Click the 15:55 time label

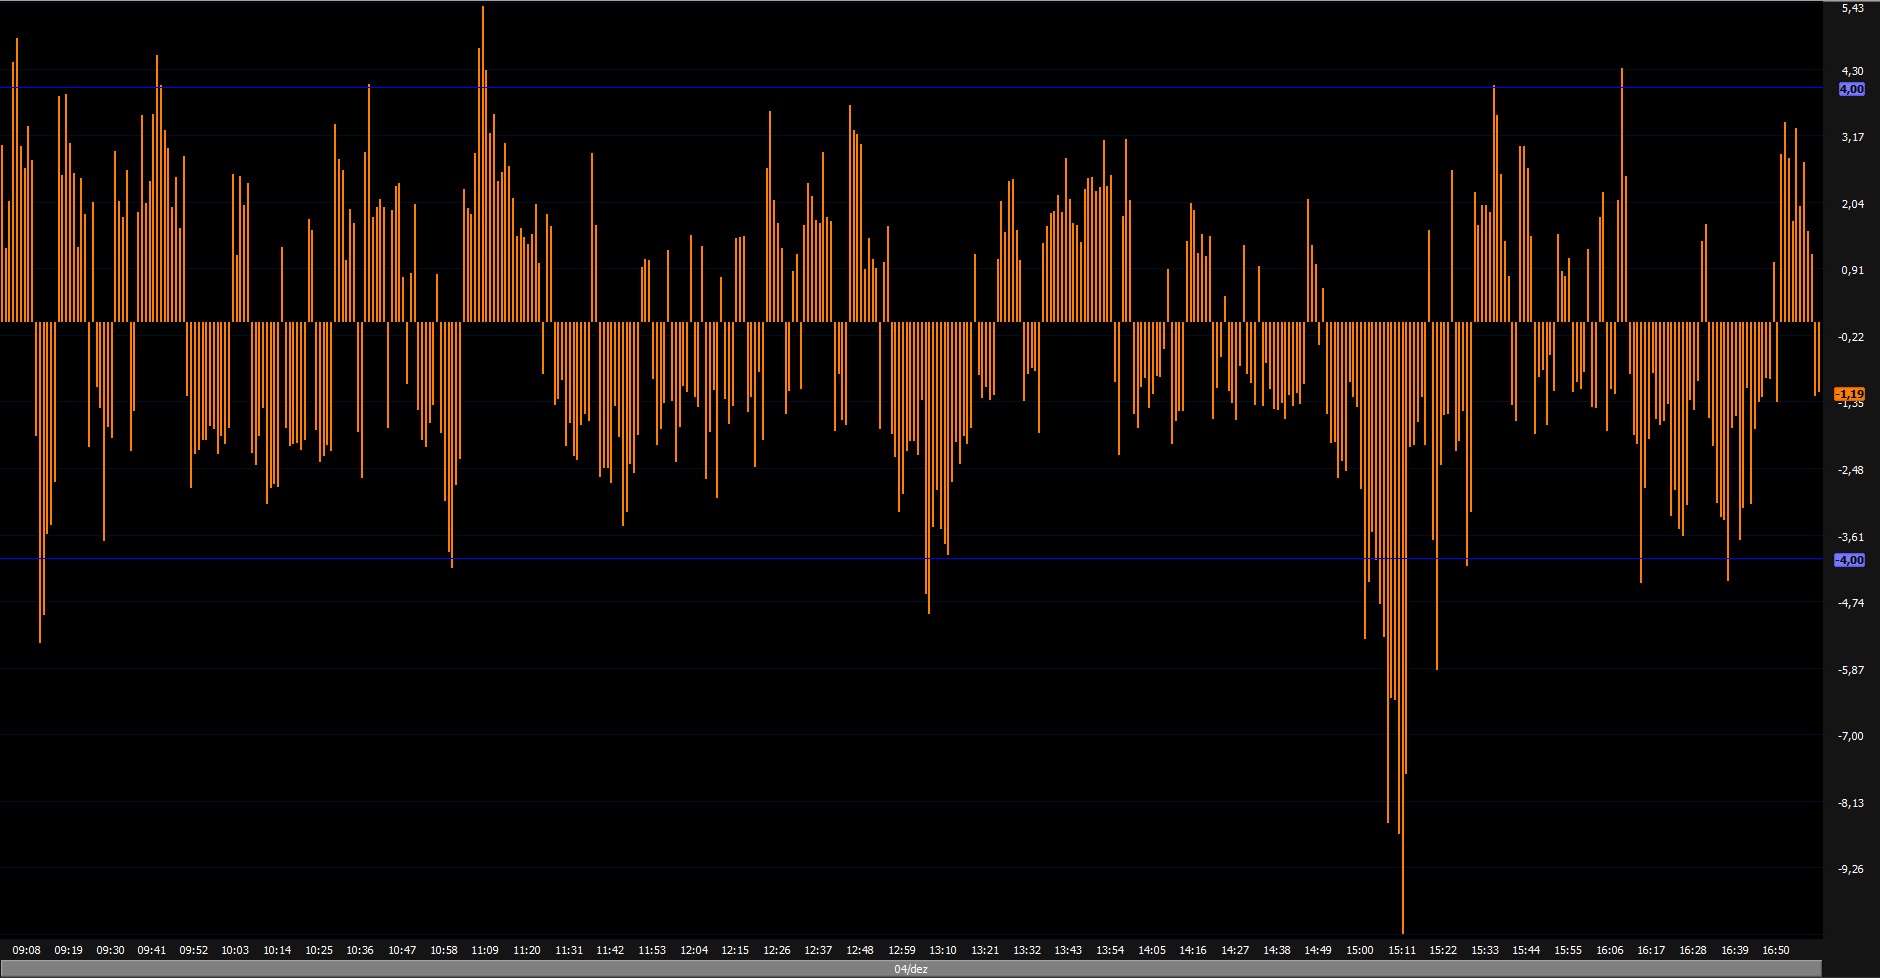coord(1568,950)
